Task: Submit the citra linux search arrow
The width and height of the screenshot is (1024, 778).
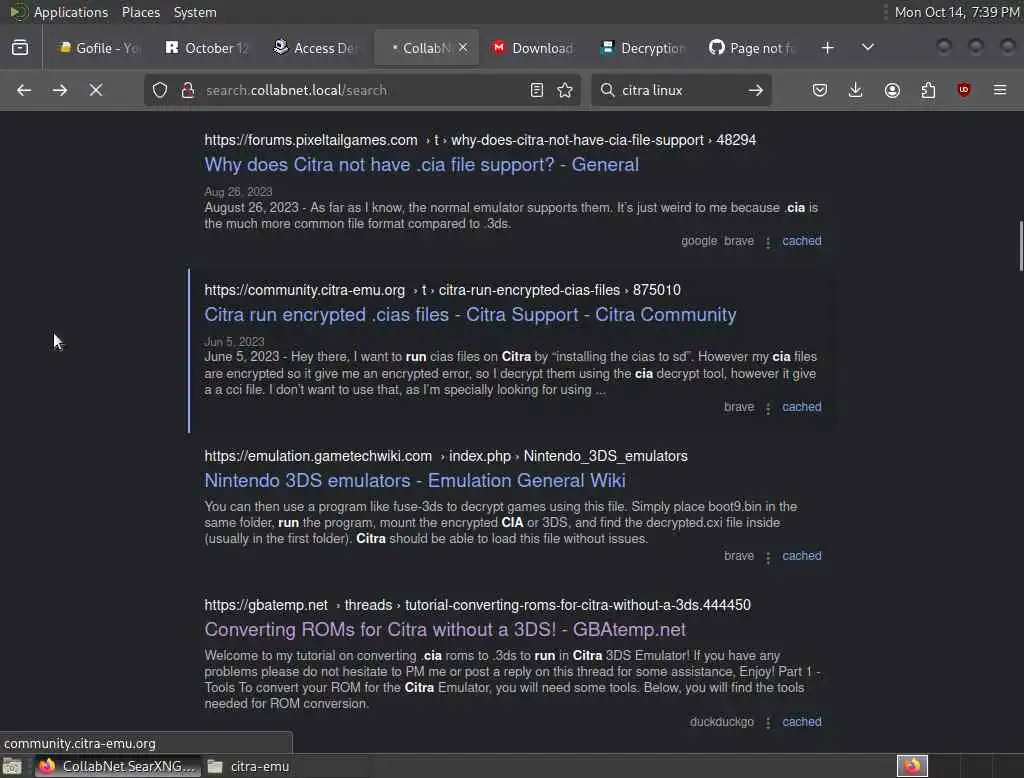Action: point(756,90)
